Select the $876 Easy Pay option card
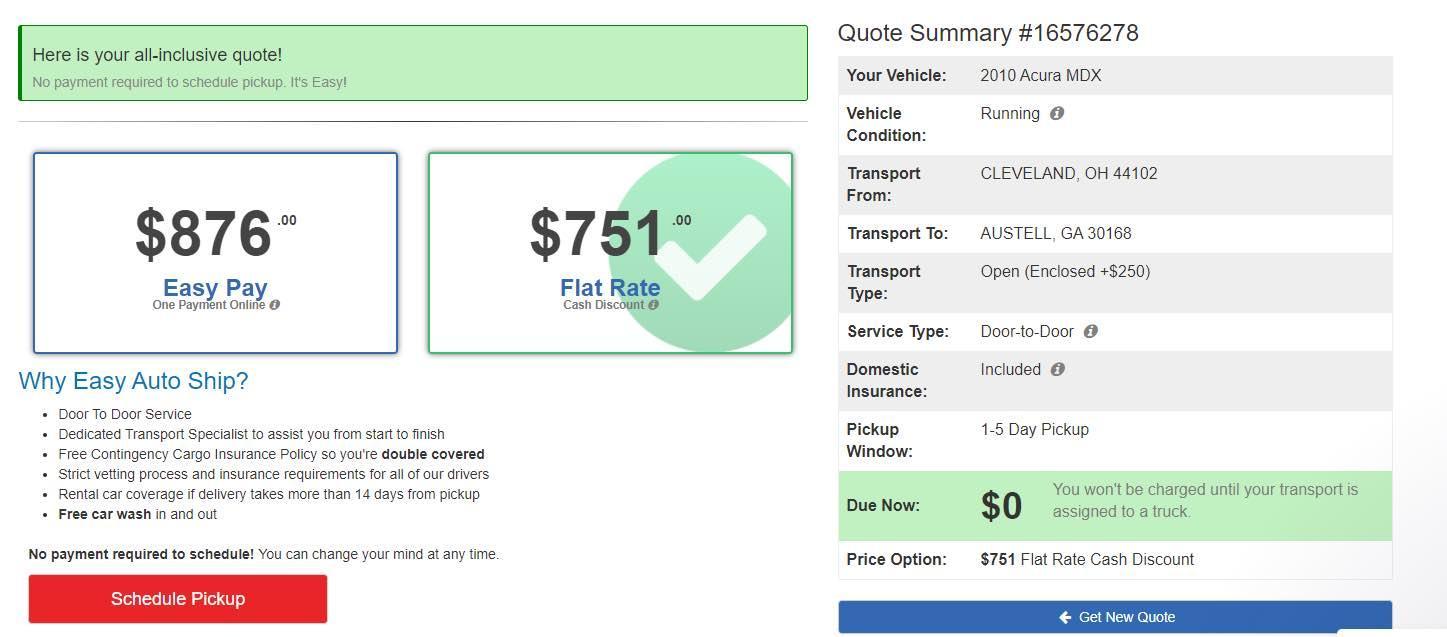 [x=215, y=253]
